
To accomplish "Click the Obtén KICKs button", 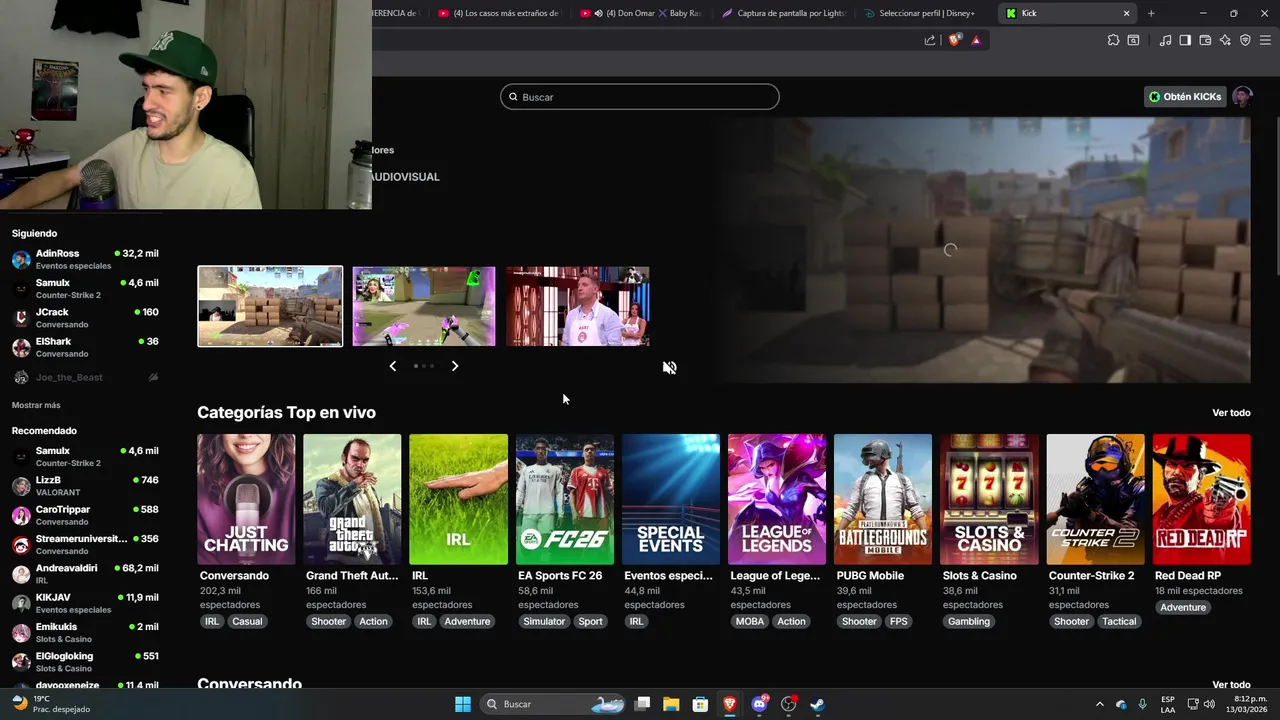I will click(1185, 97).
